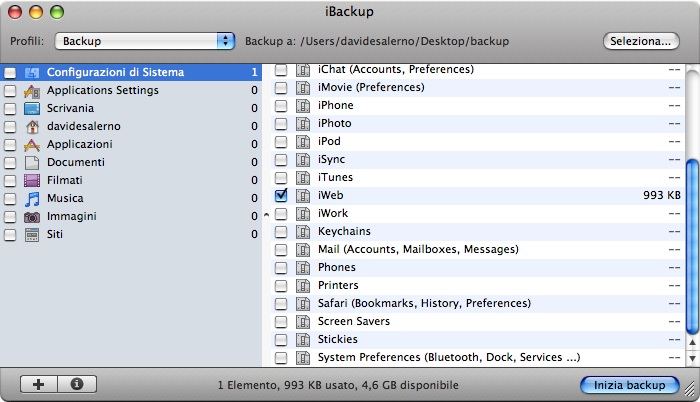Click the icon beside Keychains row
This screenshot has width=700, height=402.
point(303,232)
